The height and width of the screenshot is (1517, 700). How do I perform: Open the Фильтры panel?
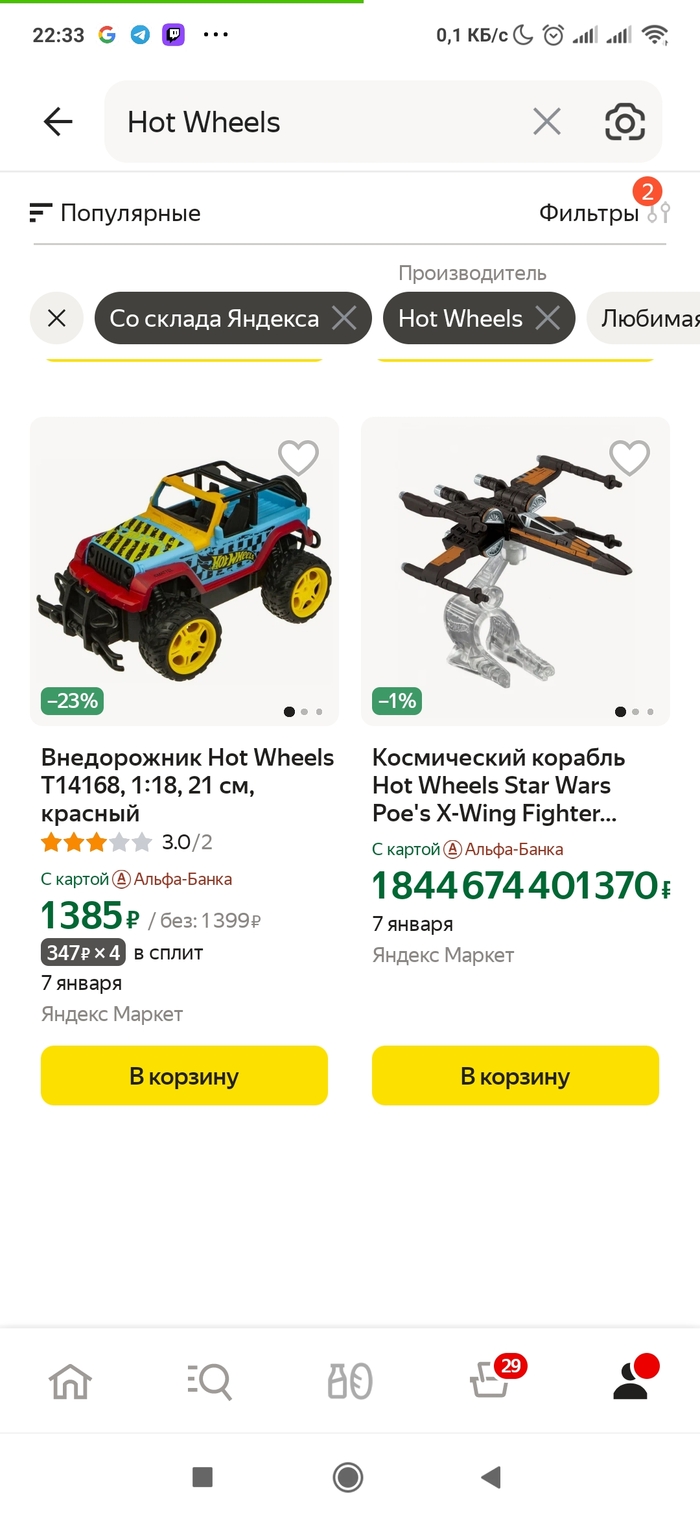tap(604, 213)
